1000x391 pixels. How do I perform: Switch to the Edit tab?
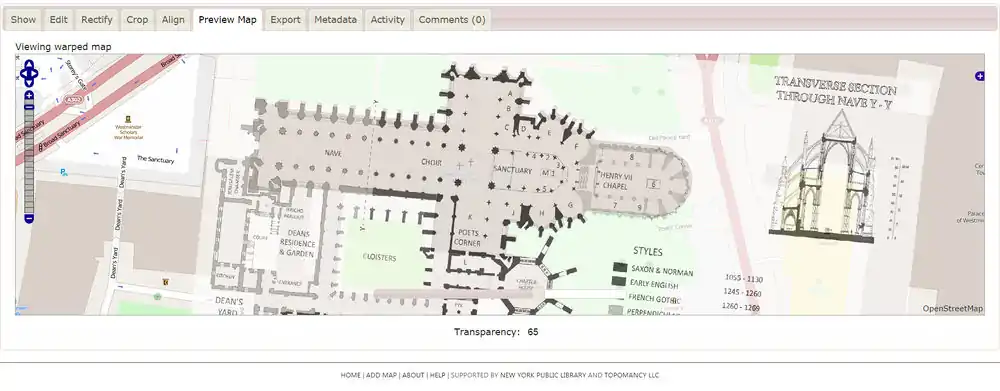click(x=59, y=20)
